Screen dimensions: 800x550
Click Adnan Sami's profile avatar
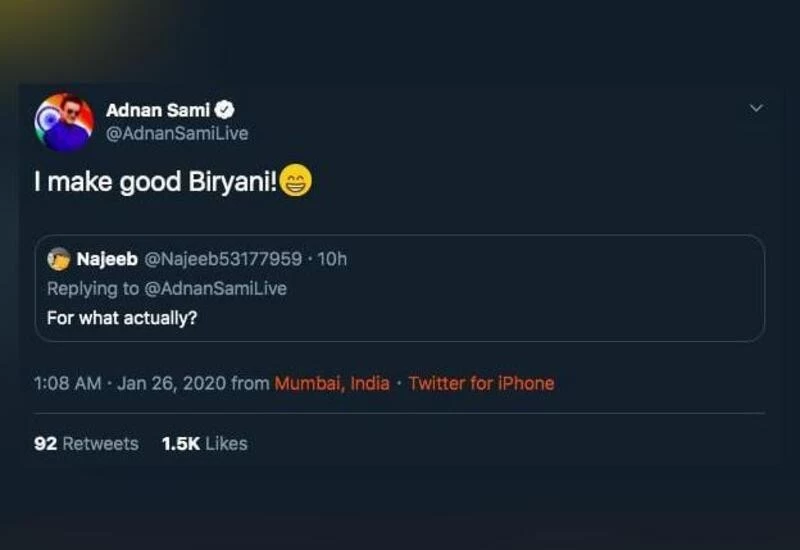tap(64, 122)
